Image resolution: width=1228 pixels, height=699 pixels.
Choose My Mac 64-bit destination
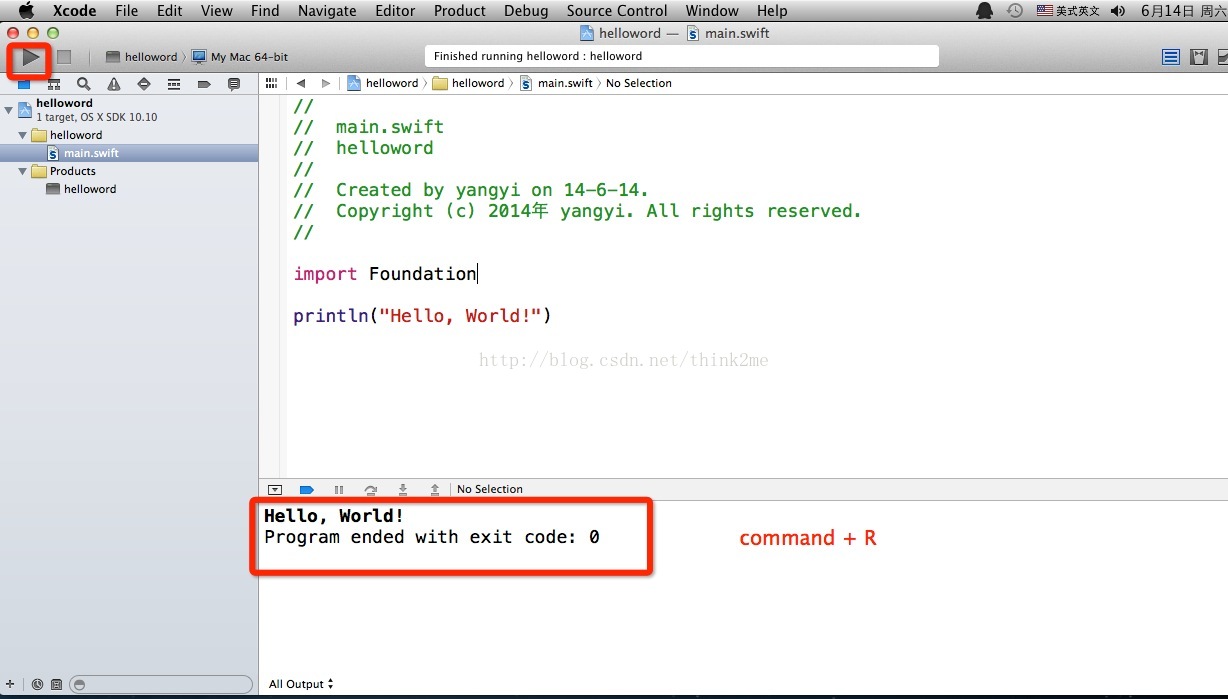240,57
